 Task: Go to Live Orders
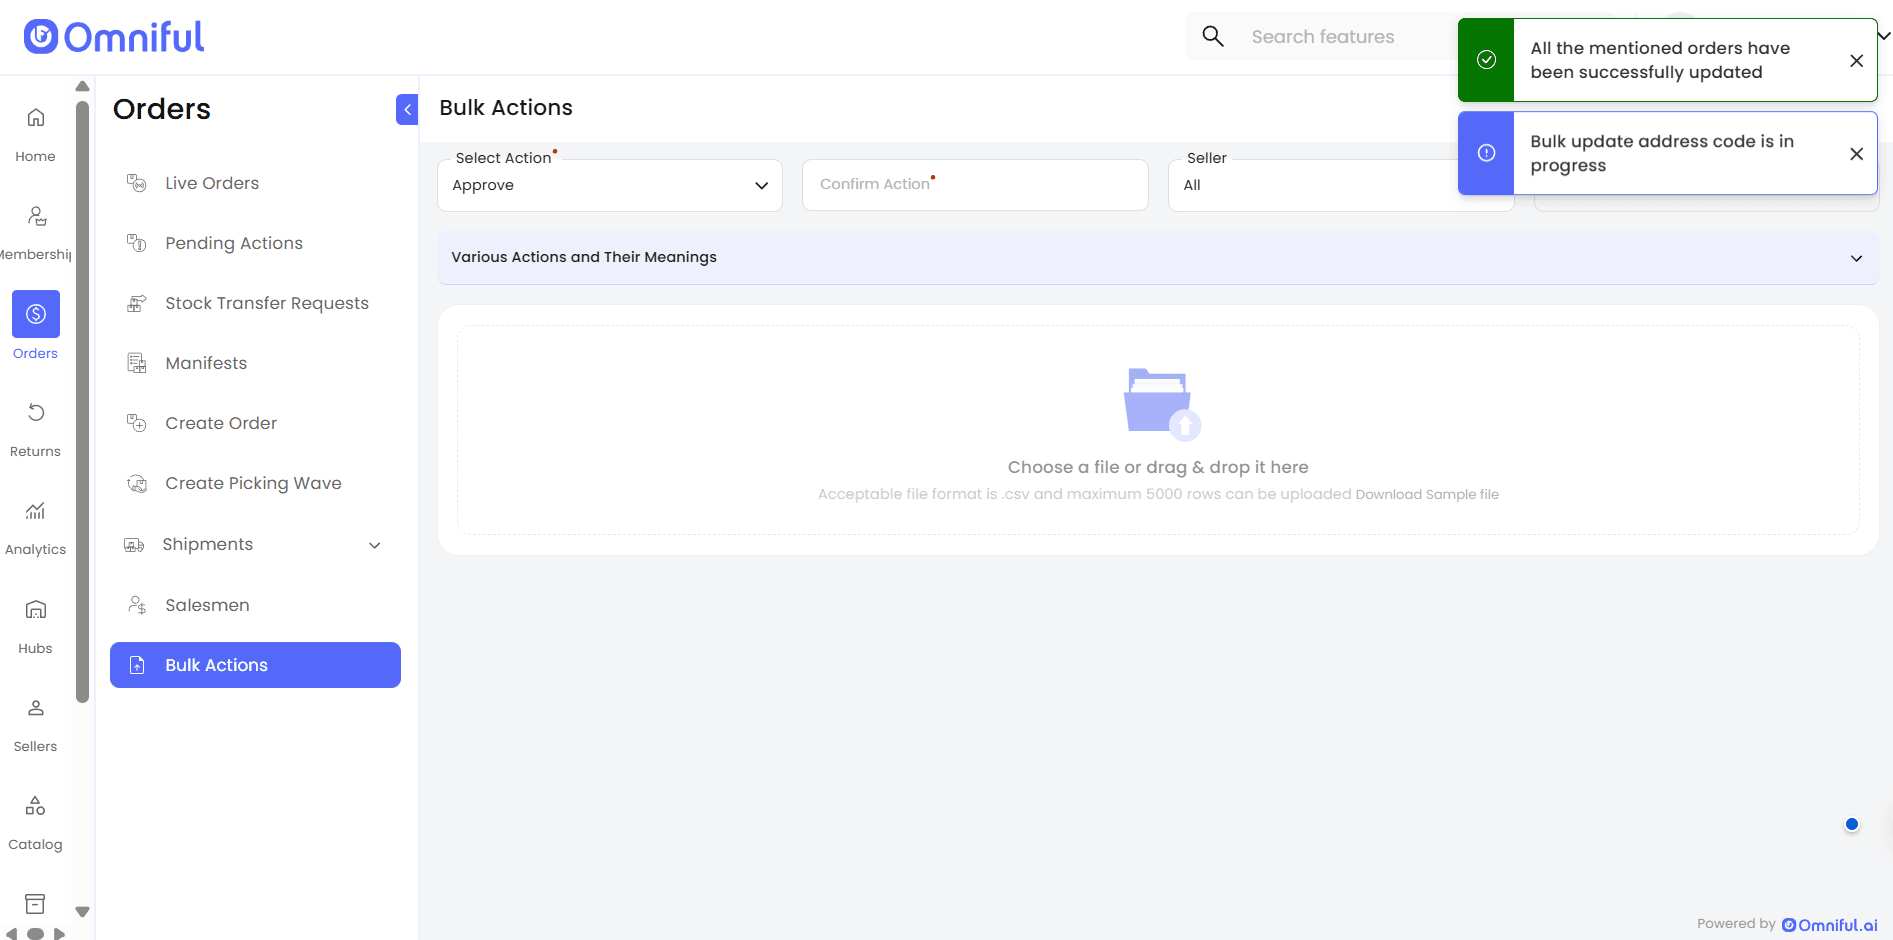click(212, 183)
